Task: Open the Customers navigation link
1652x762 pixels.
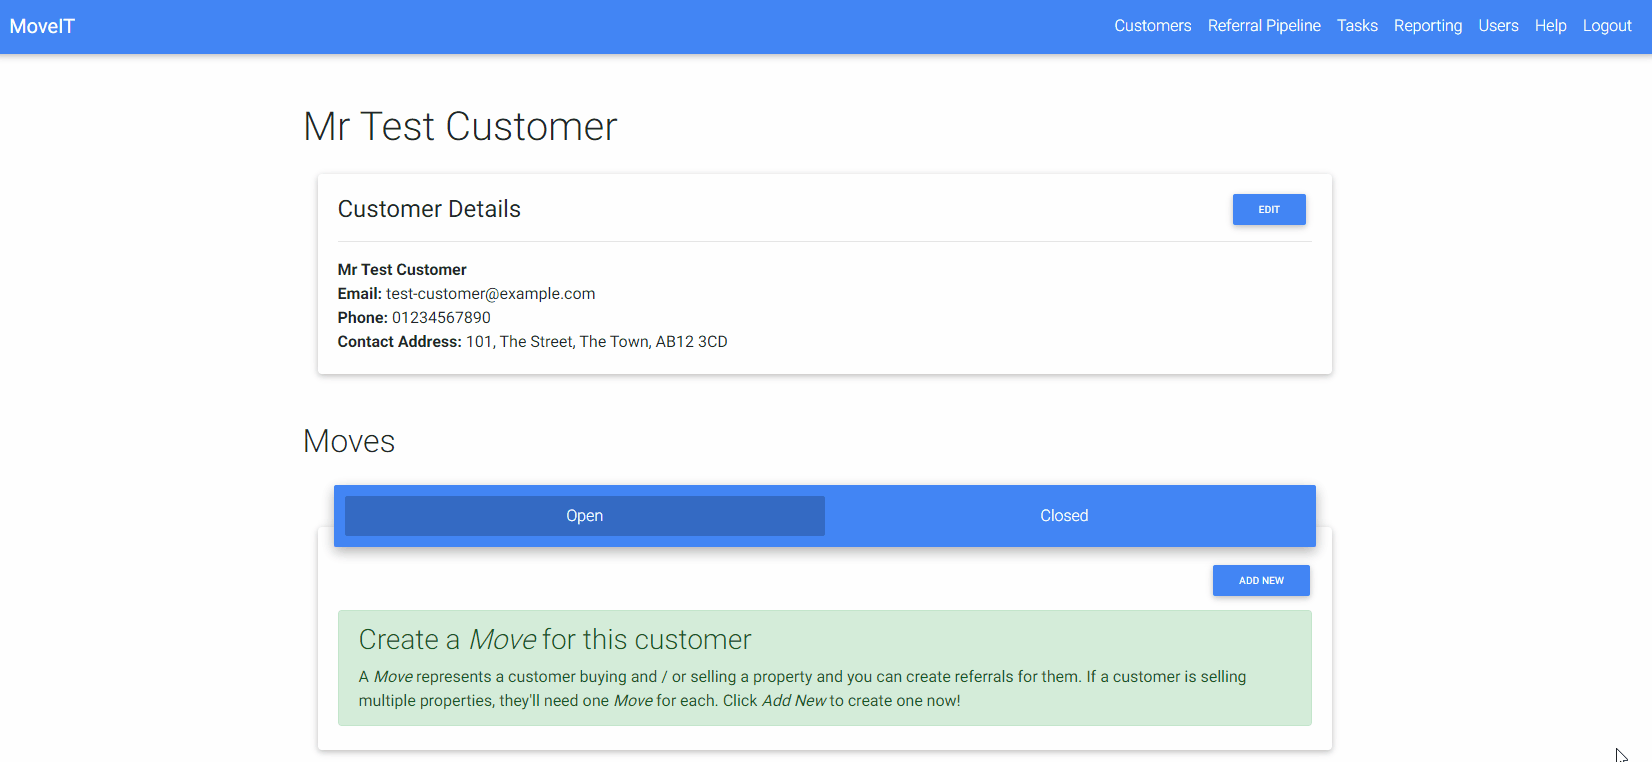Action: [x=1152, y=26]
